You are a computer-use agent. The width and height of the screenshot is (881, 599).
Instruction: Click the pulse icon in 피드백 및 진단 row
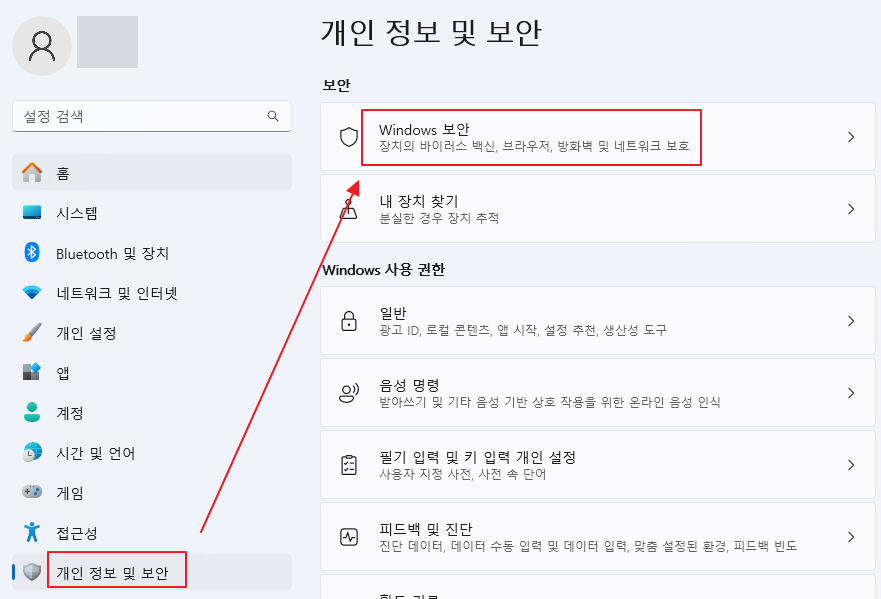point(349,537)
